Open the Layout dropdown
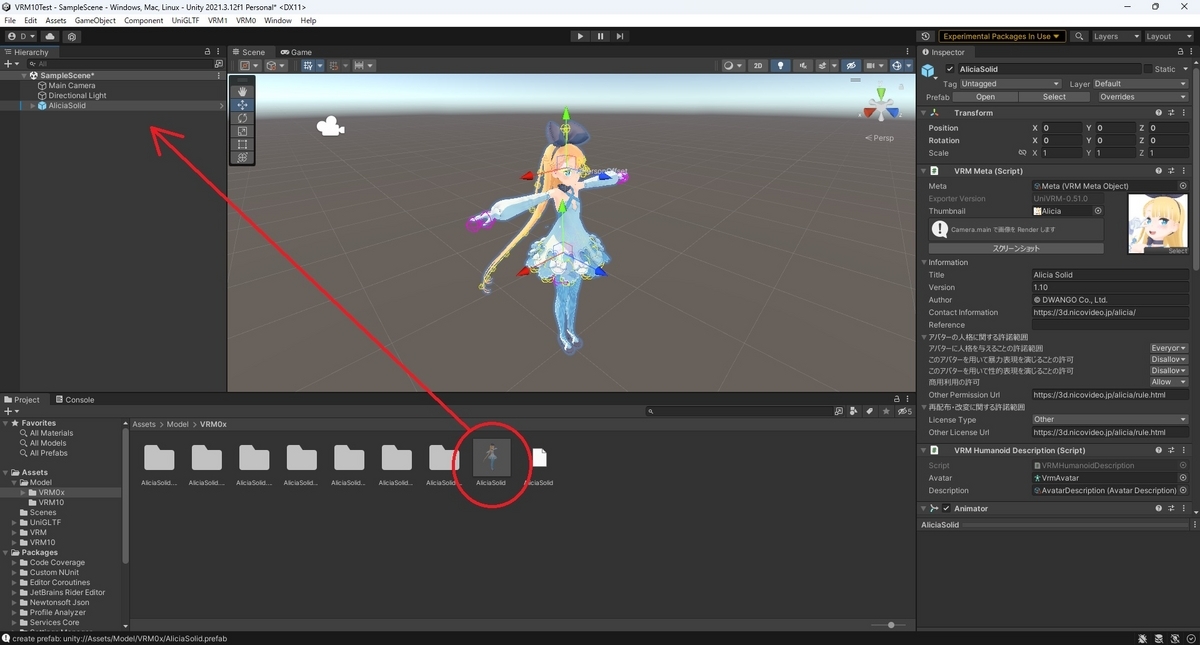The height and width of the screenshot is (645, 1200). [1167, 36]
